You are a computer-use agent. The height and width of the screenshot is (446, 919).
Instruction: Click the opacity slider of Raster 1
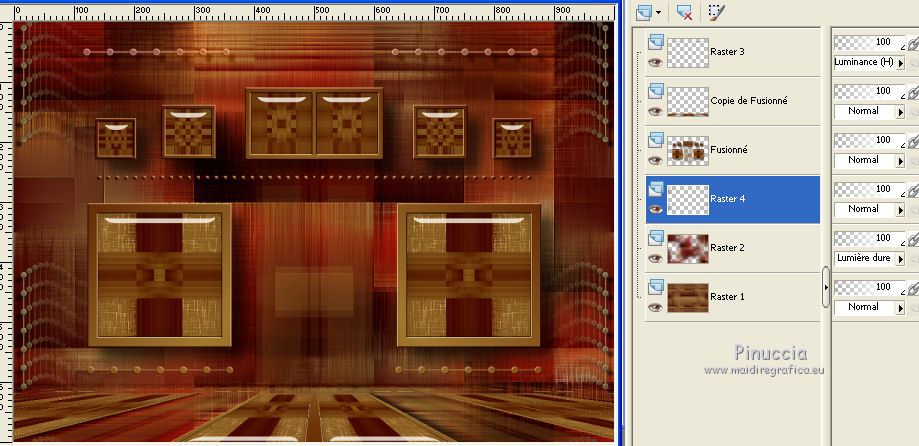[x=870, y=288]
